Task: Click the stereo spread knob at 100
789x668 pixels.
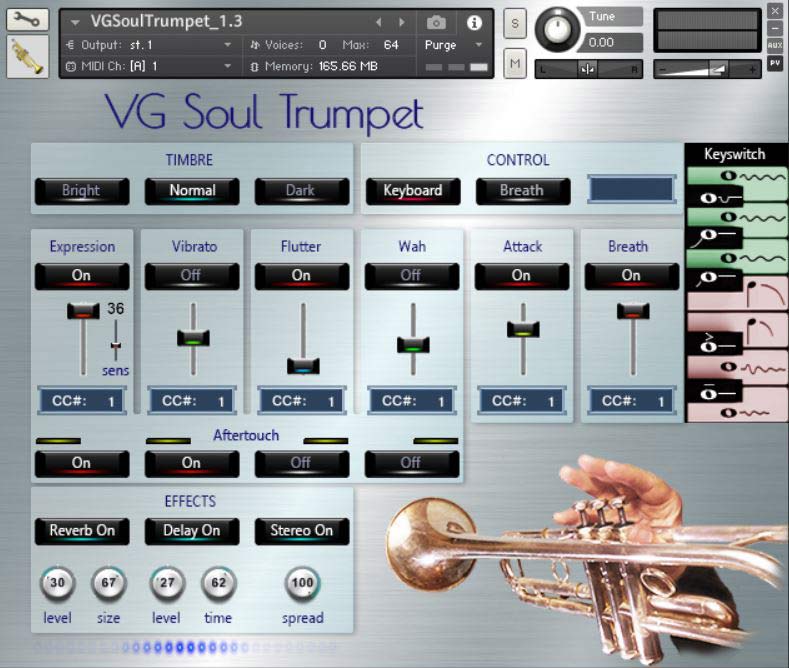Action: (302, 583)
